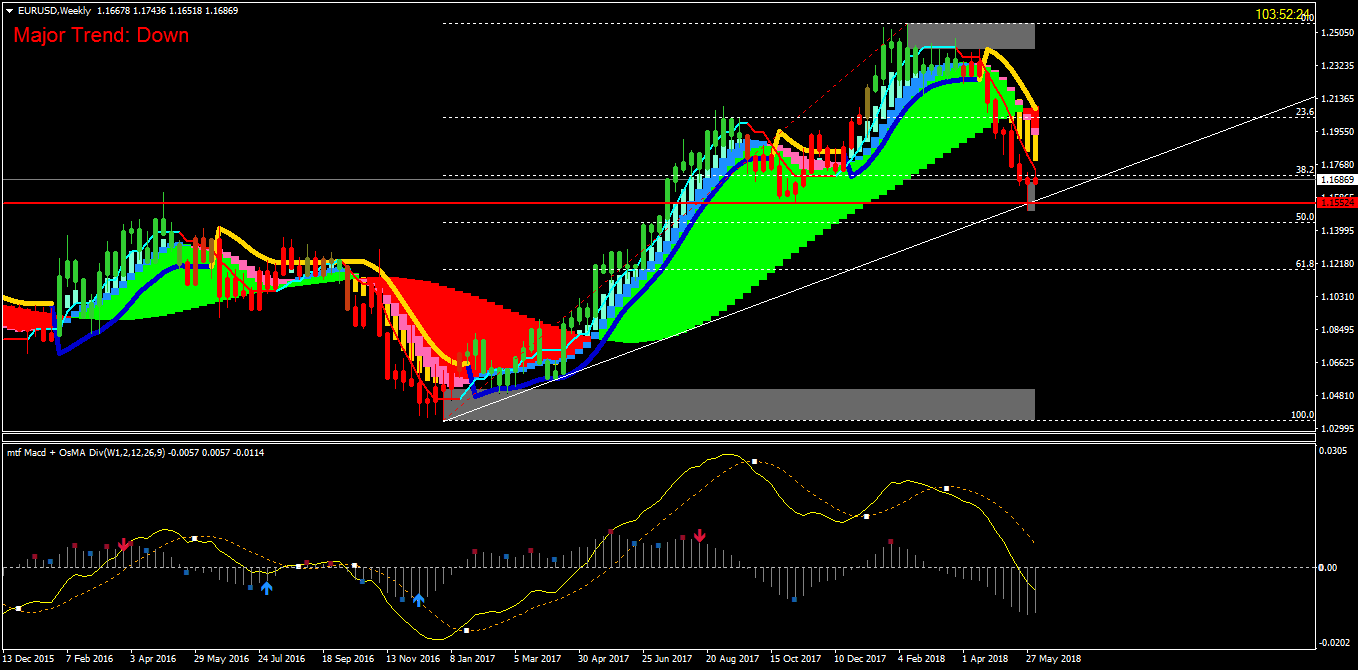This screenshot has height=670, width=1358.
Task: Click the 1.06625 price on the axis
Action: click(1337, 363)
